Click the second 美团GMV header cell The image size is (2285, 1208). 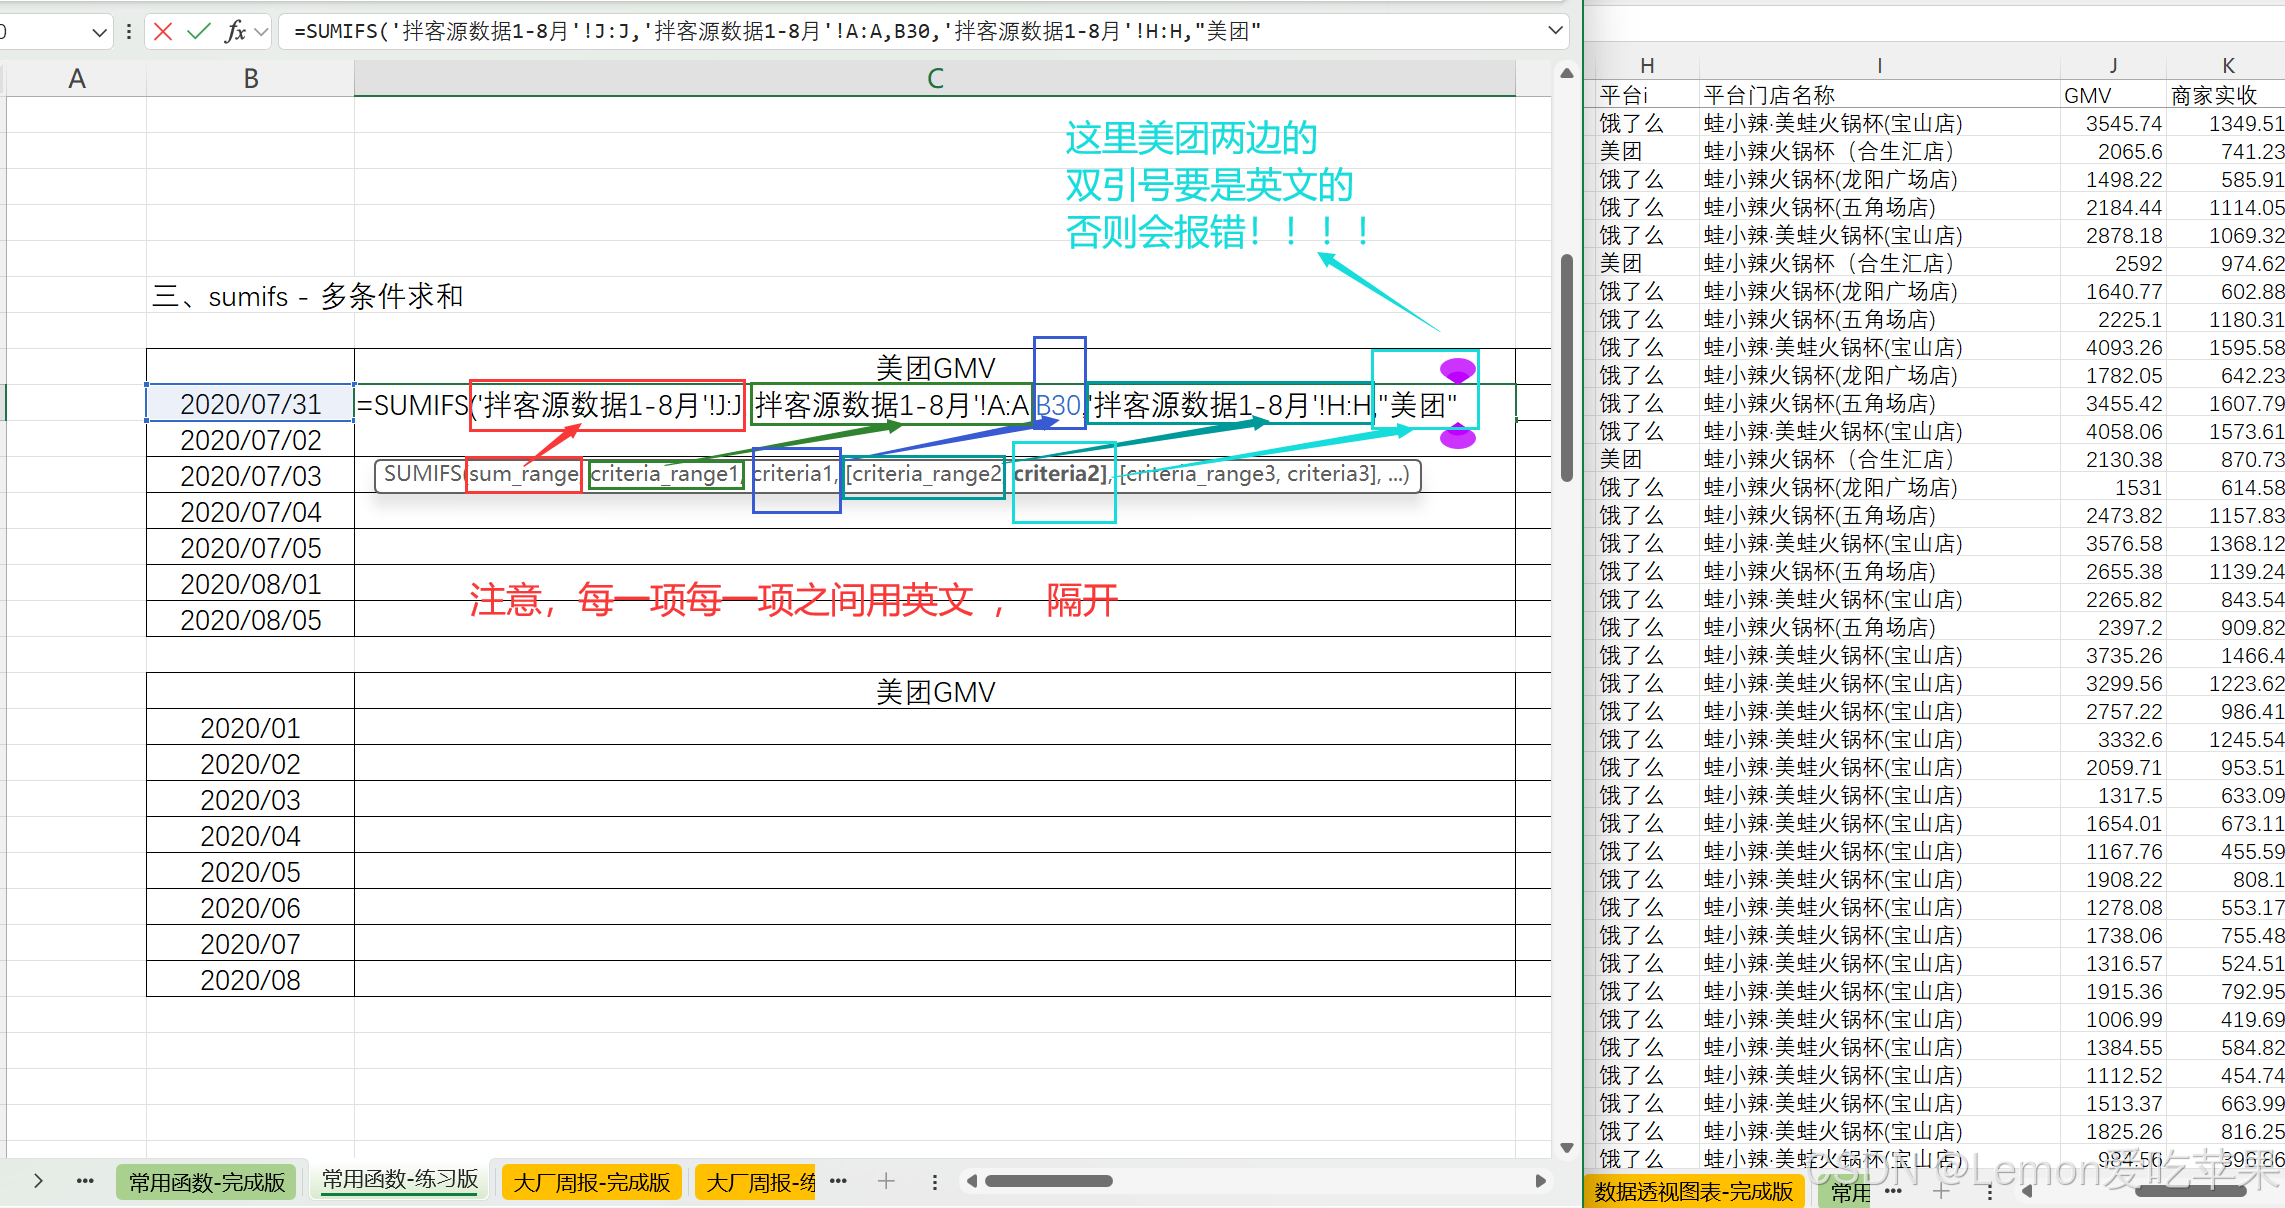coord(935,691)
